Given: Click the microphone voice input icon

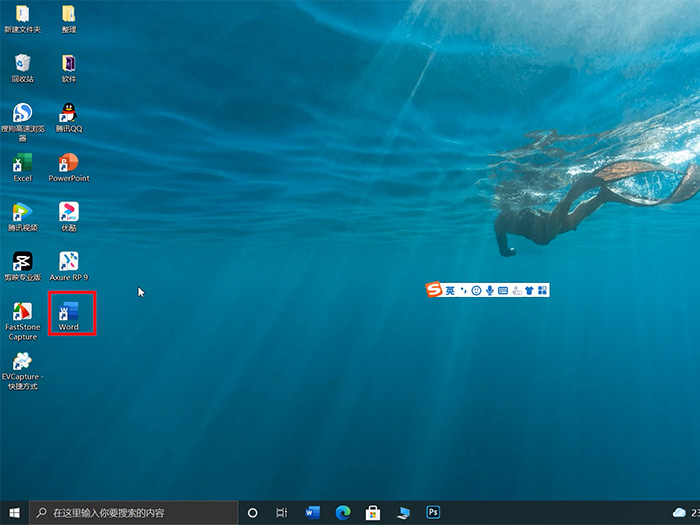Looking at the screenshot, I should 490,291.
